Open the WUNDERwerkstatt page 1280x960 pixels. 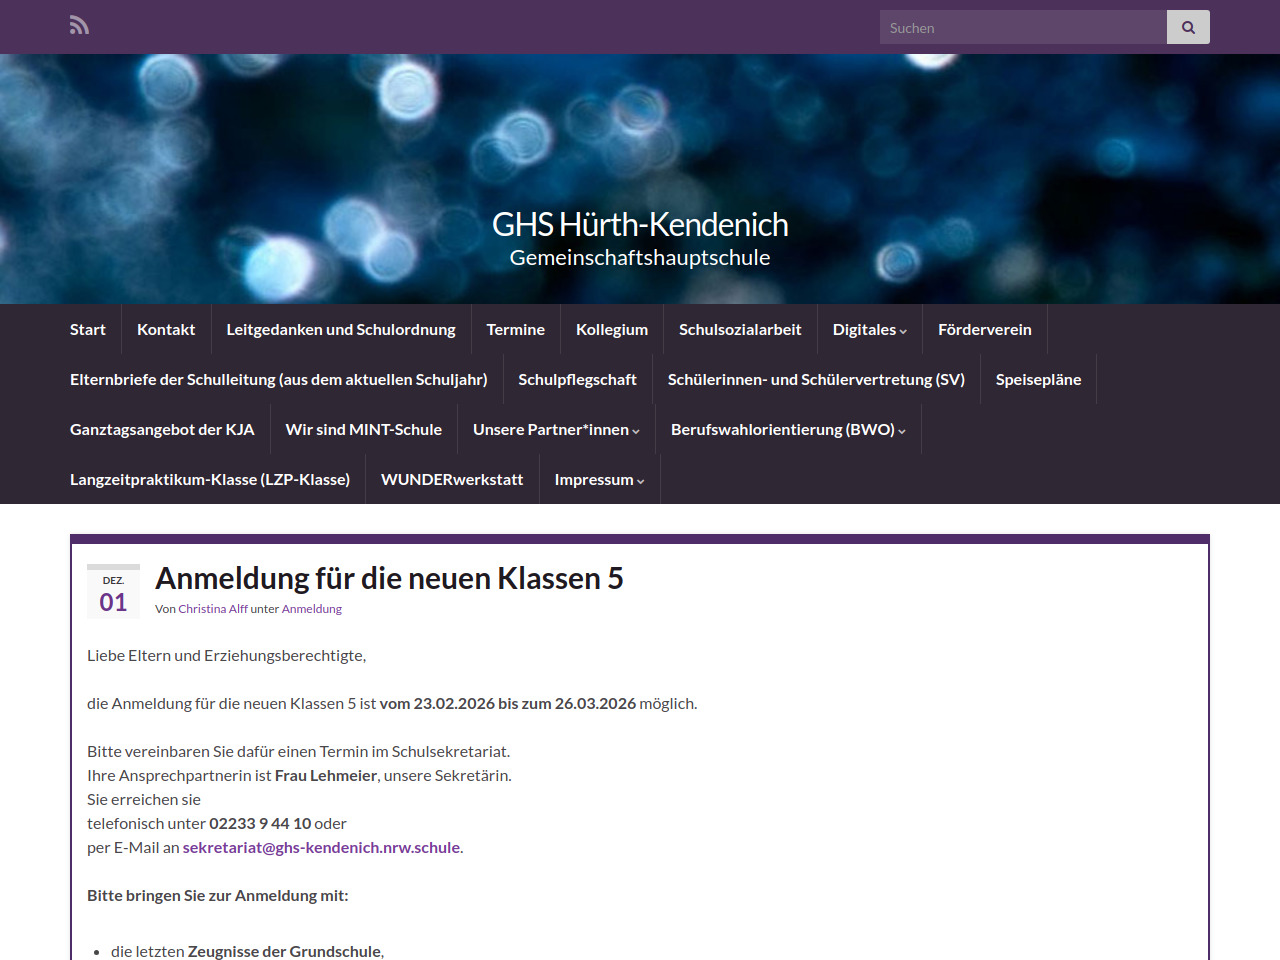point(452,480)
